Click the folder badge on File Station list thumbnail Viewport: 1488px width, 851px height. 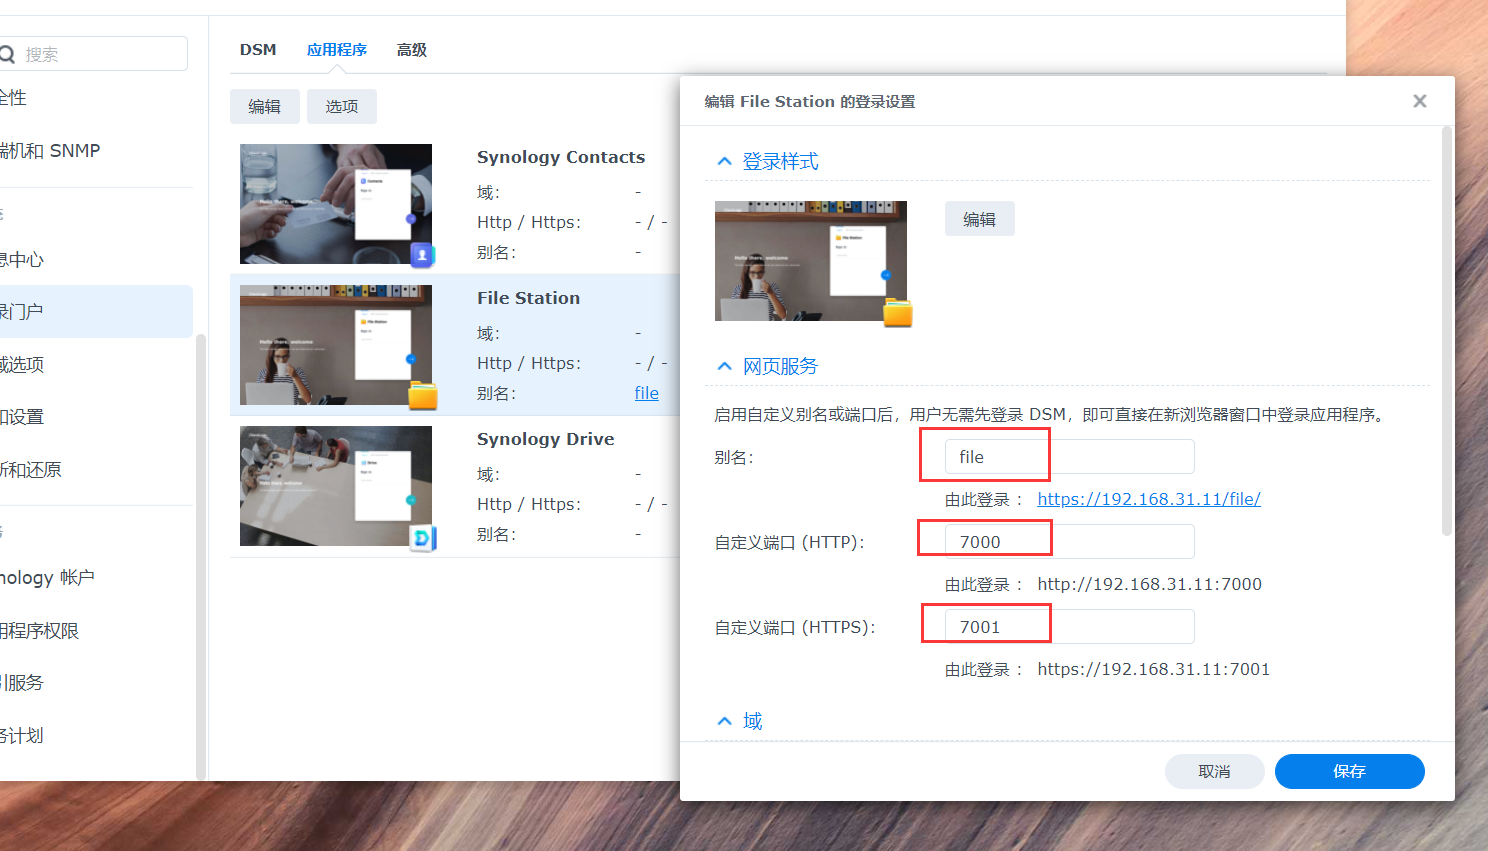coord(423,396)
